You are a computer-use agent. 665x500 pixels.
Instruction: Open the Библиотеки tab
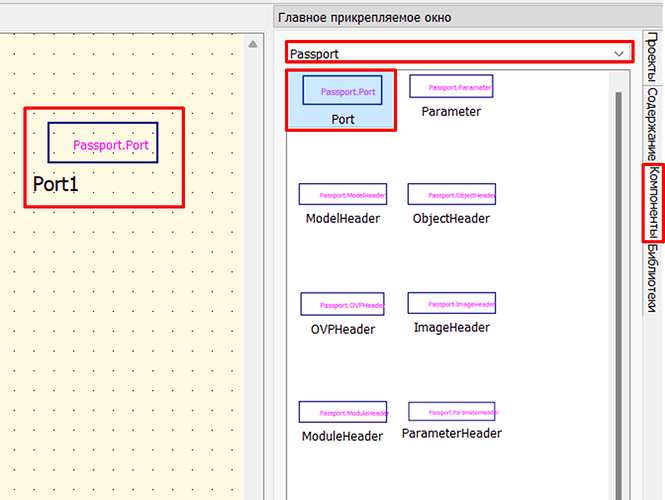651,279
